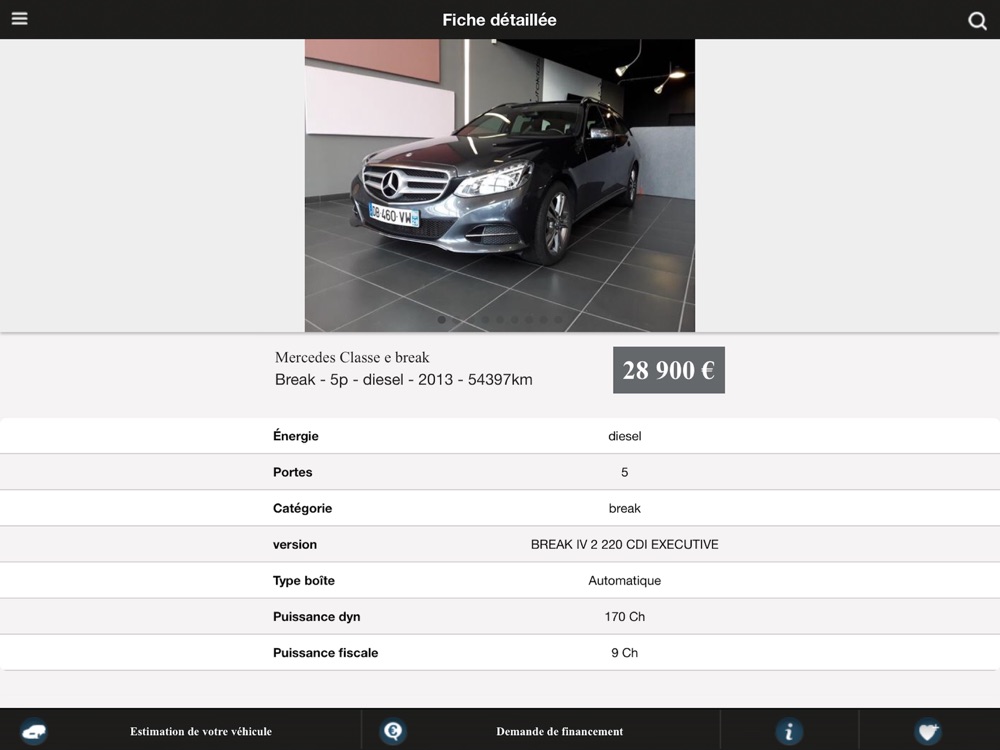Tap the search magnifier icon
The height and width of the screenshot is (750, 1000).
(977, 21)
